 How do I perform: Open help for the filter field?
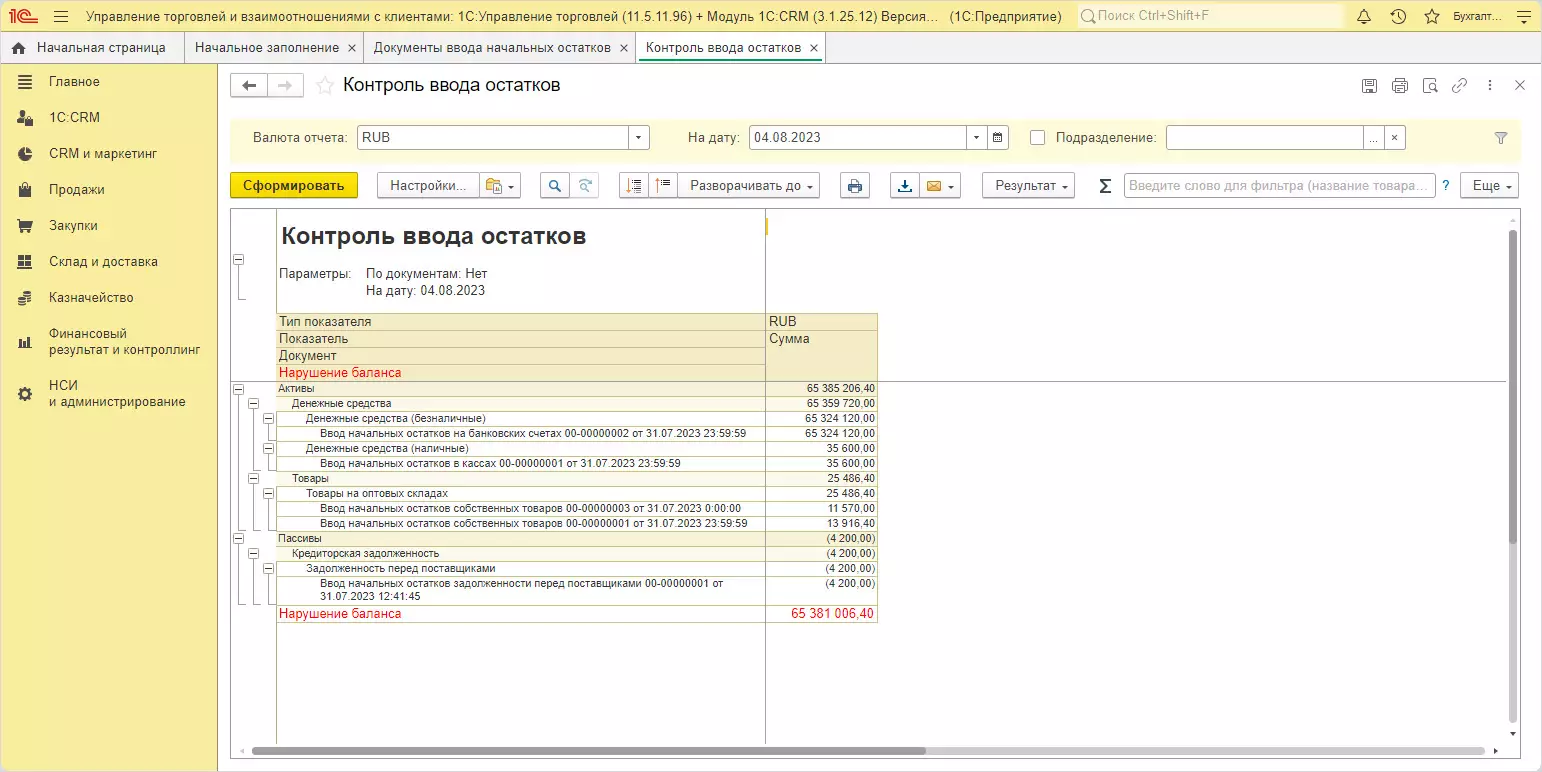tap(1445, 186)
